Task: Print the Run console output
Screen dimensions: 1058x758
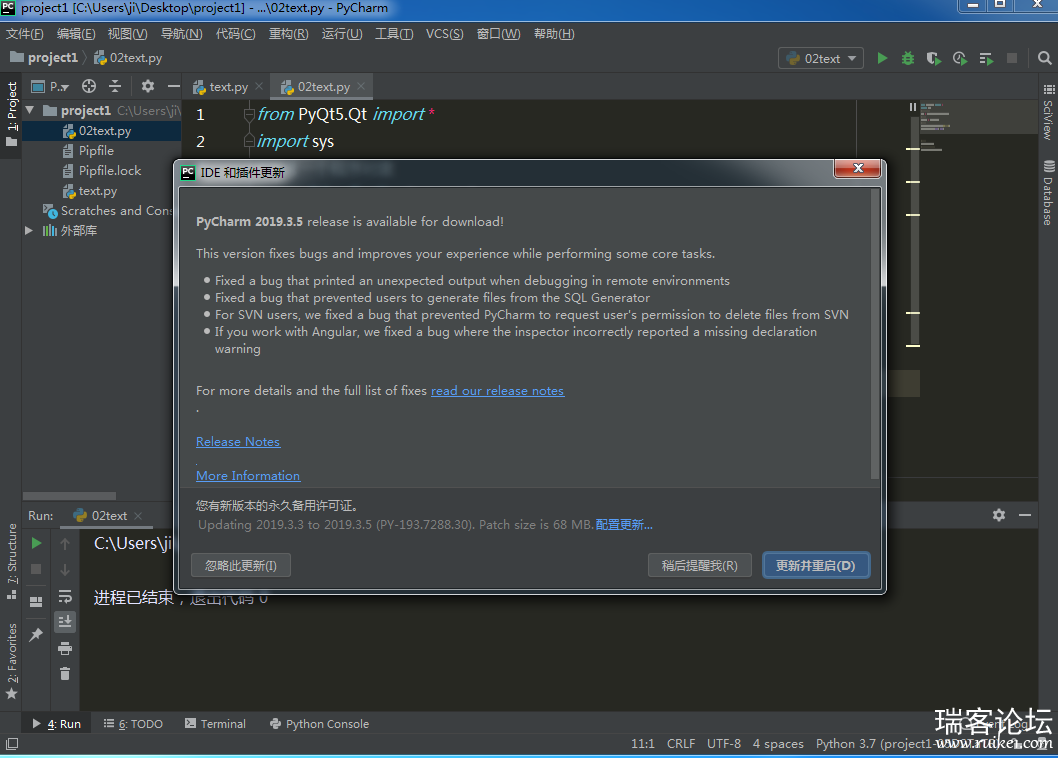Action: (65, 649)
